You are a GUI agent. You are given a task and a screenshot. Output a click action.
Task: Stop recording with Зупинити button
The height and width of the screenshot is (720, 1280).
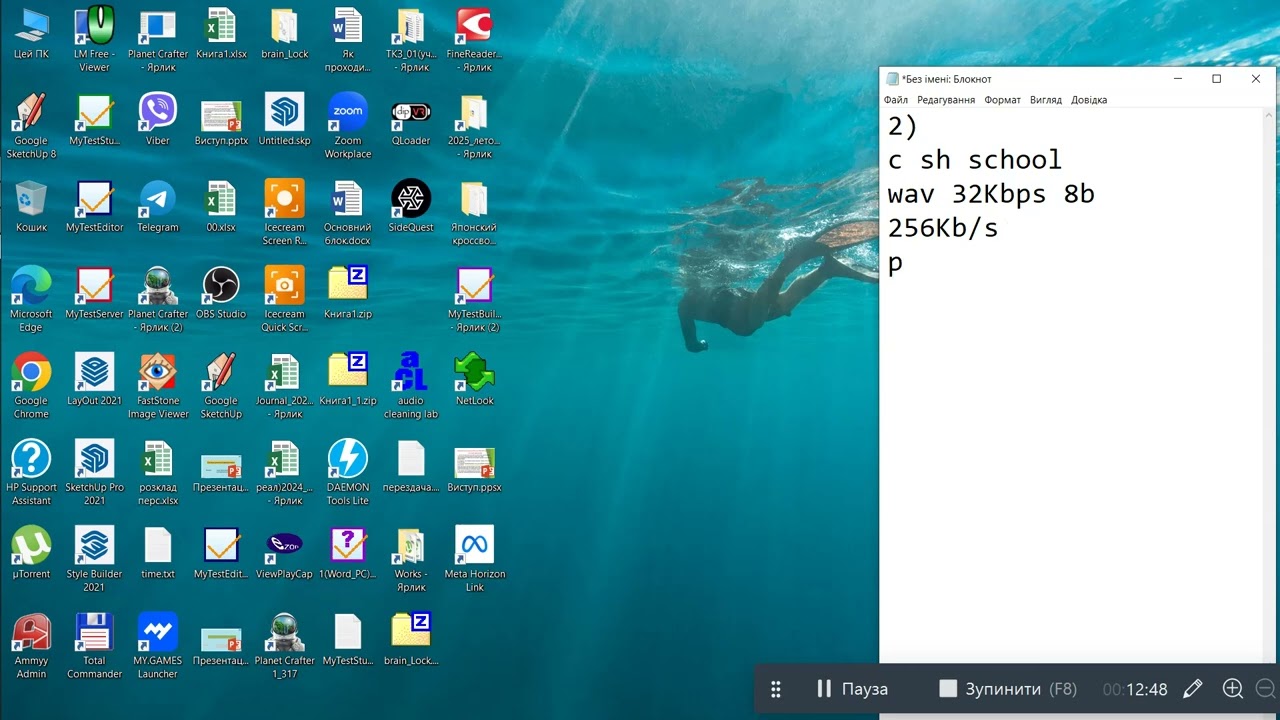point(1007,689)
